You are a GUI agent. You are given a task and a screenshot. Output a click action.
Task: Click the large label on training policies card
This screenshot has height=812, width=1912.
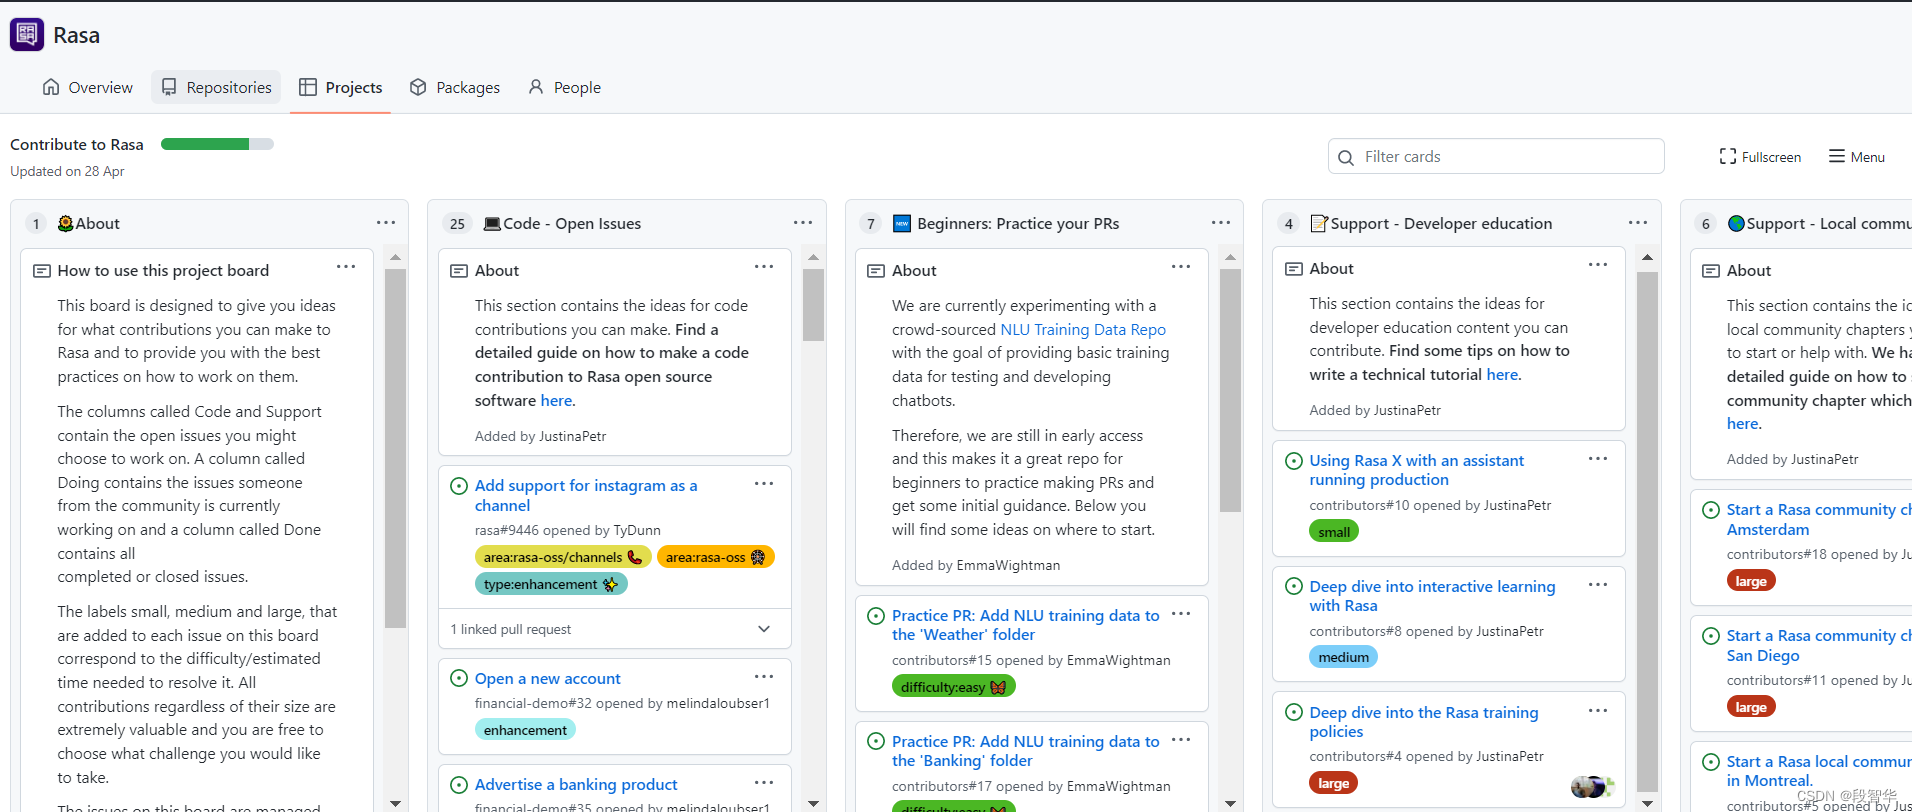pos(1333,783)
